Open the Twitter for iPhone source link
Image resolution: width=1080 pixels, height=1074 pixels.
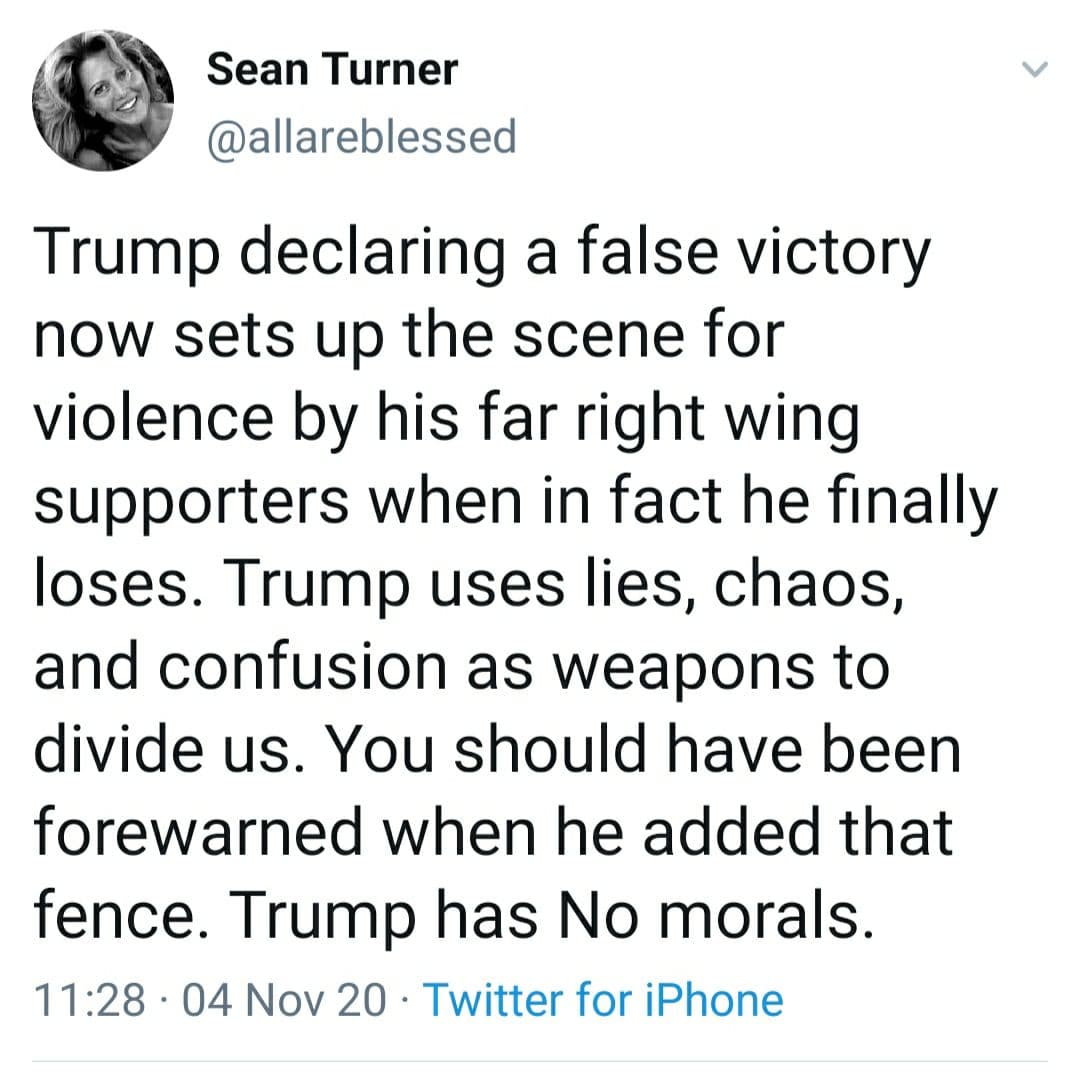pyautogui.click(x=603, y=999)
